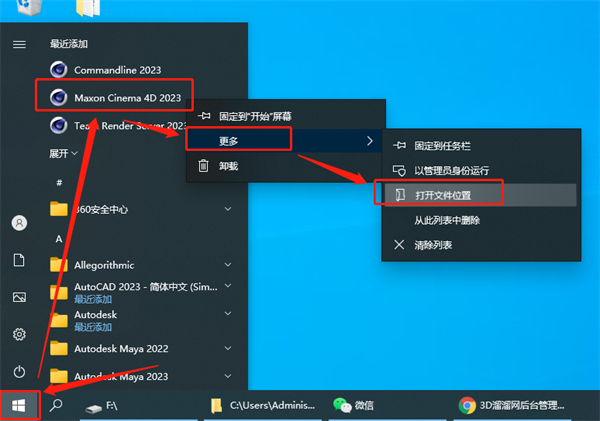Screen dimensions: 600x421
Task: Select 以管理员身份运行 menu item
Action: pos(481,171)
